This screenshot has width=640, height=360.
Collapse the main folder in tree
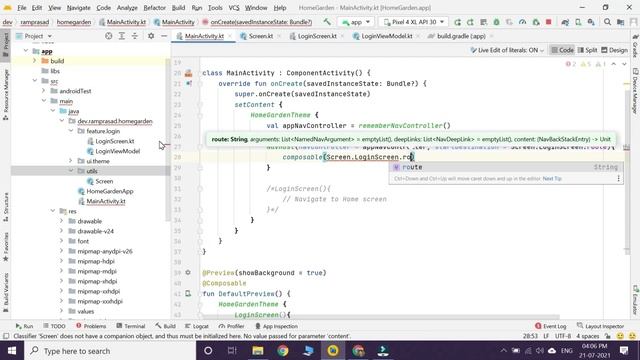coord(44,101)
